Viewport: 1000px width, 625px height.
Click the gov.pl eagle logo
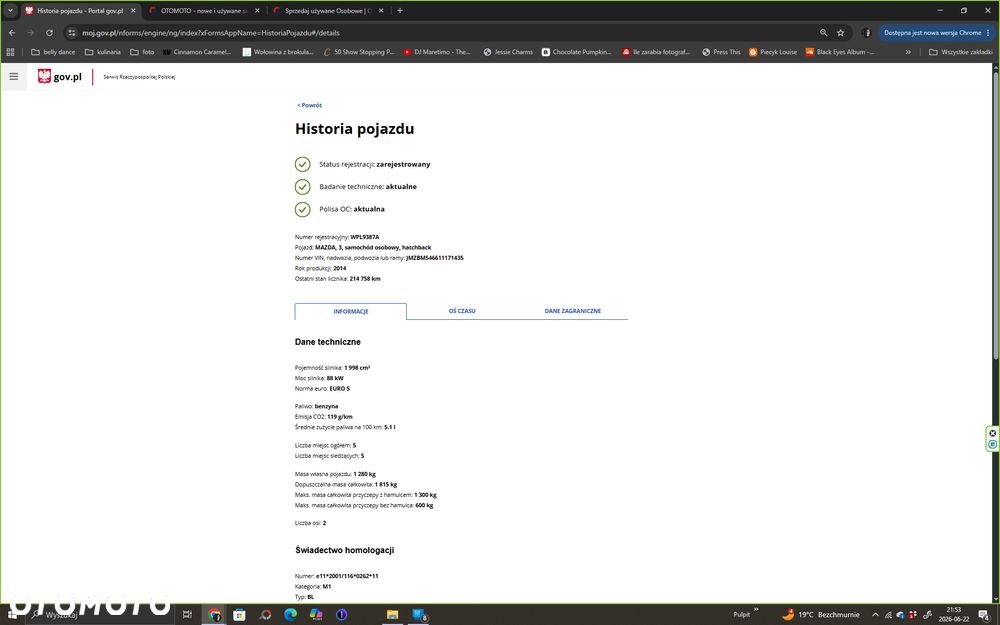point(44,77)
